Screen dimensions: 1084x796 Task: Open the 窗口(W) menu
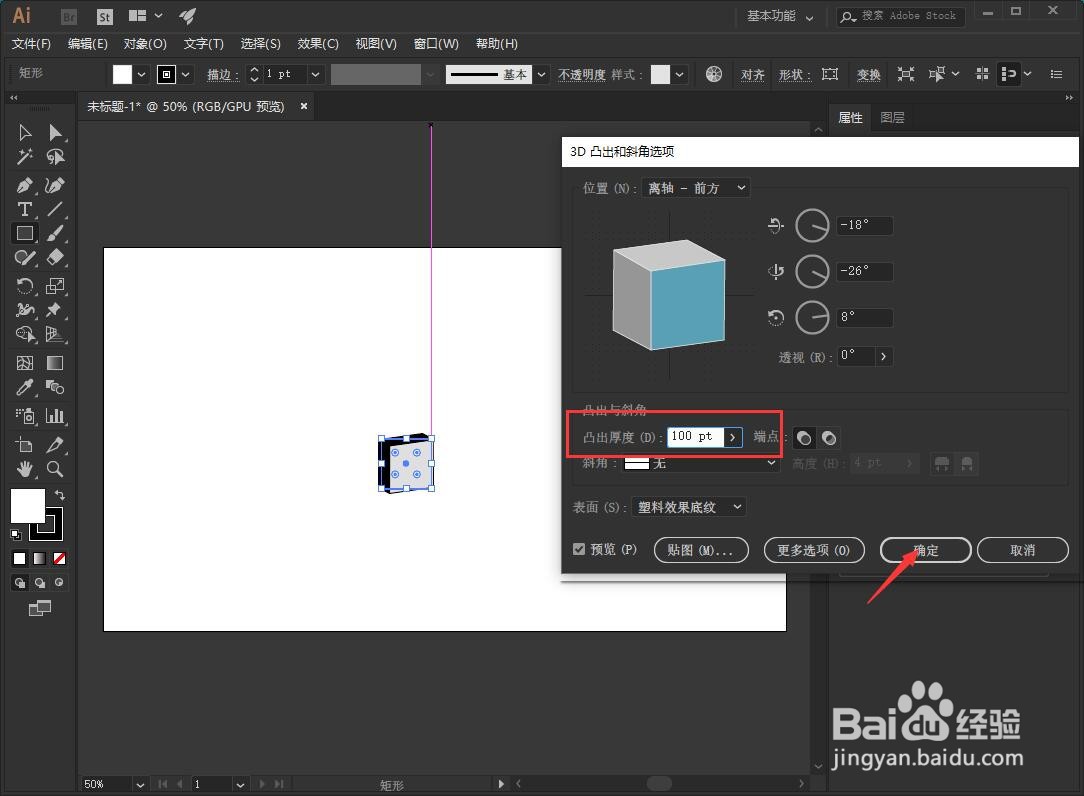[x=436, y=44]
